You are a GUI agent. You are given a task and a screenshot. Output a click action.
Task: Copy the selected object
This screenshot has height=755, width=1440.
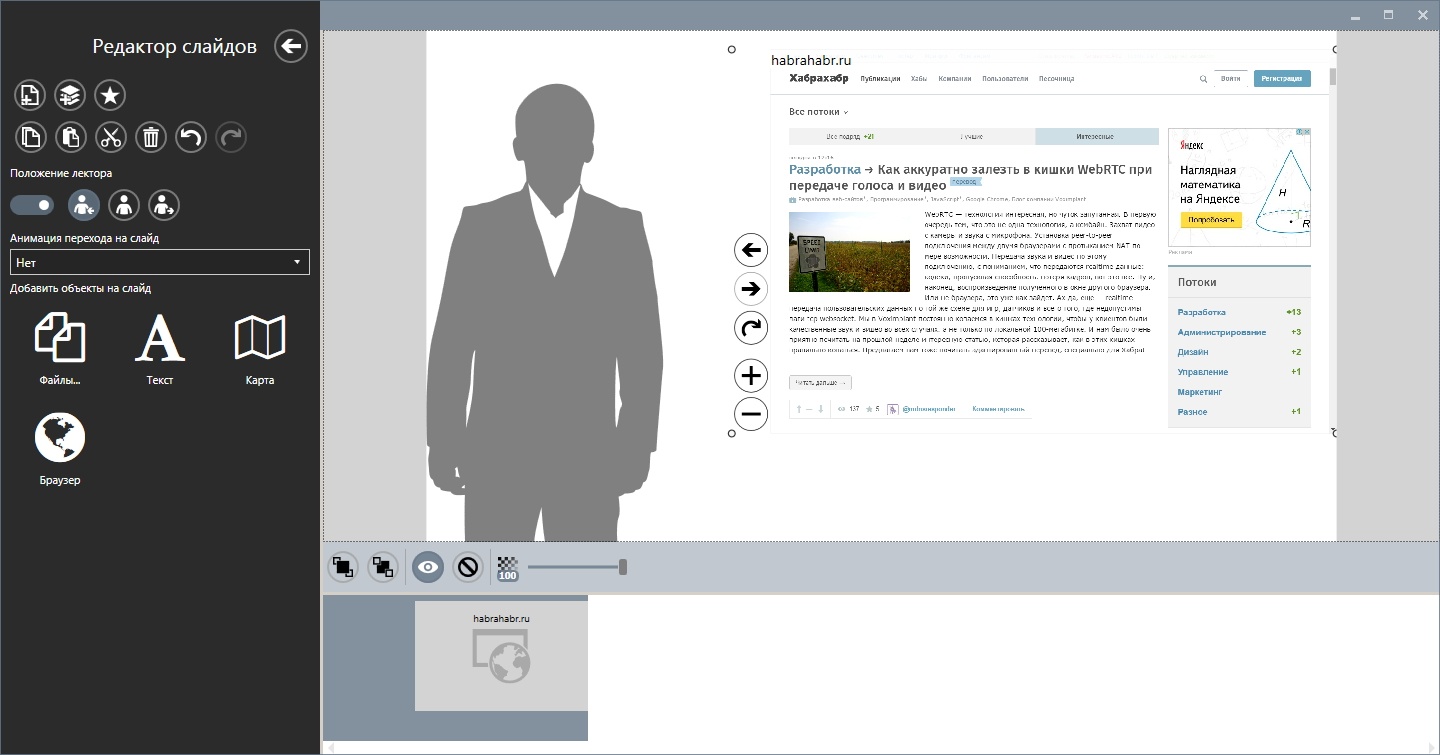pos(30,136)
